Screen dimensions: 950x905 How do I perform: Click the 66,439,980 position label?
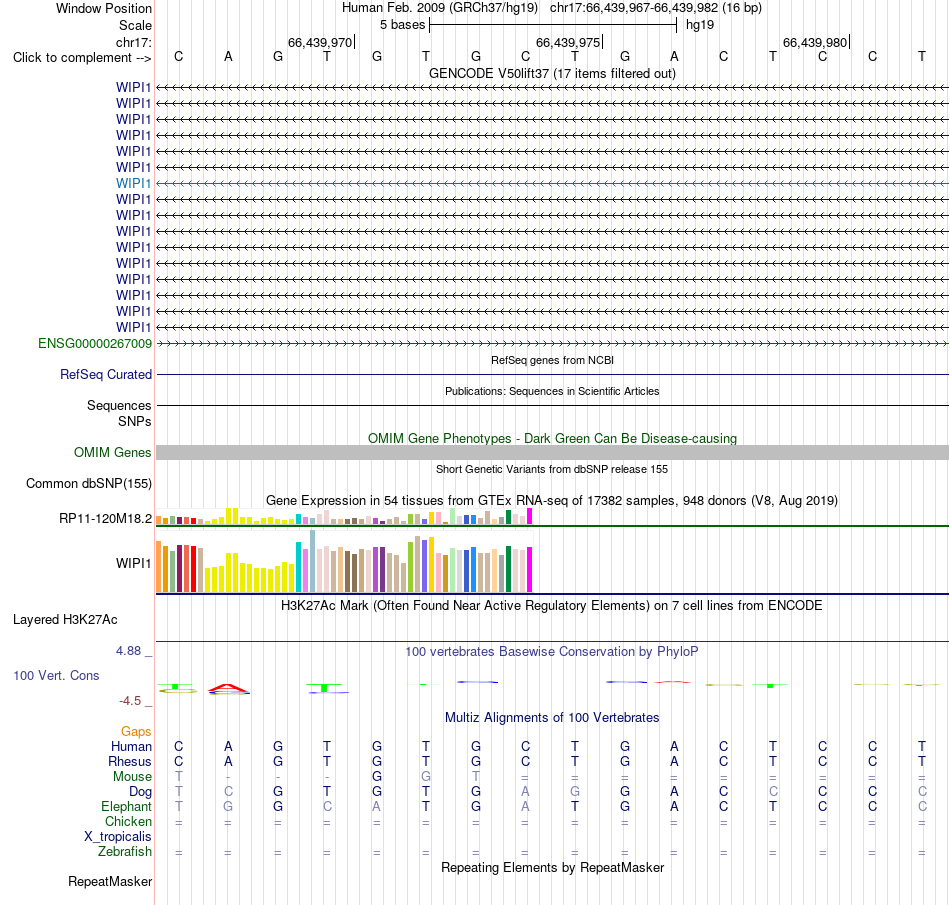[x=815, y=42]
